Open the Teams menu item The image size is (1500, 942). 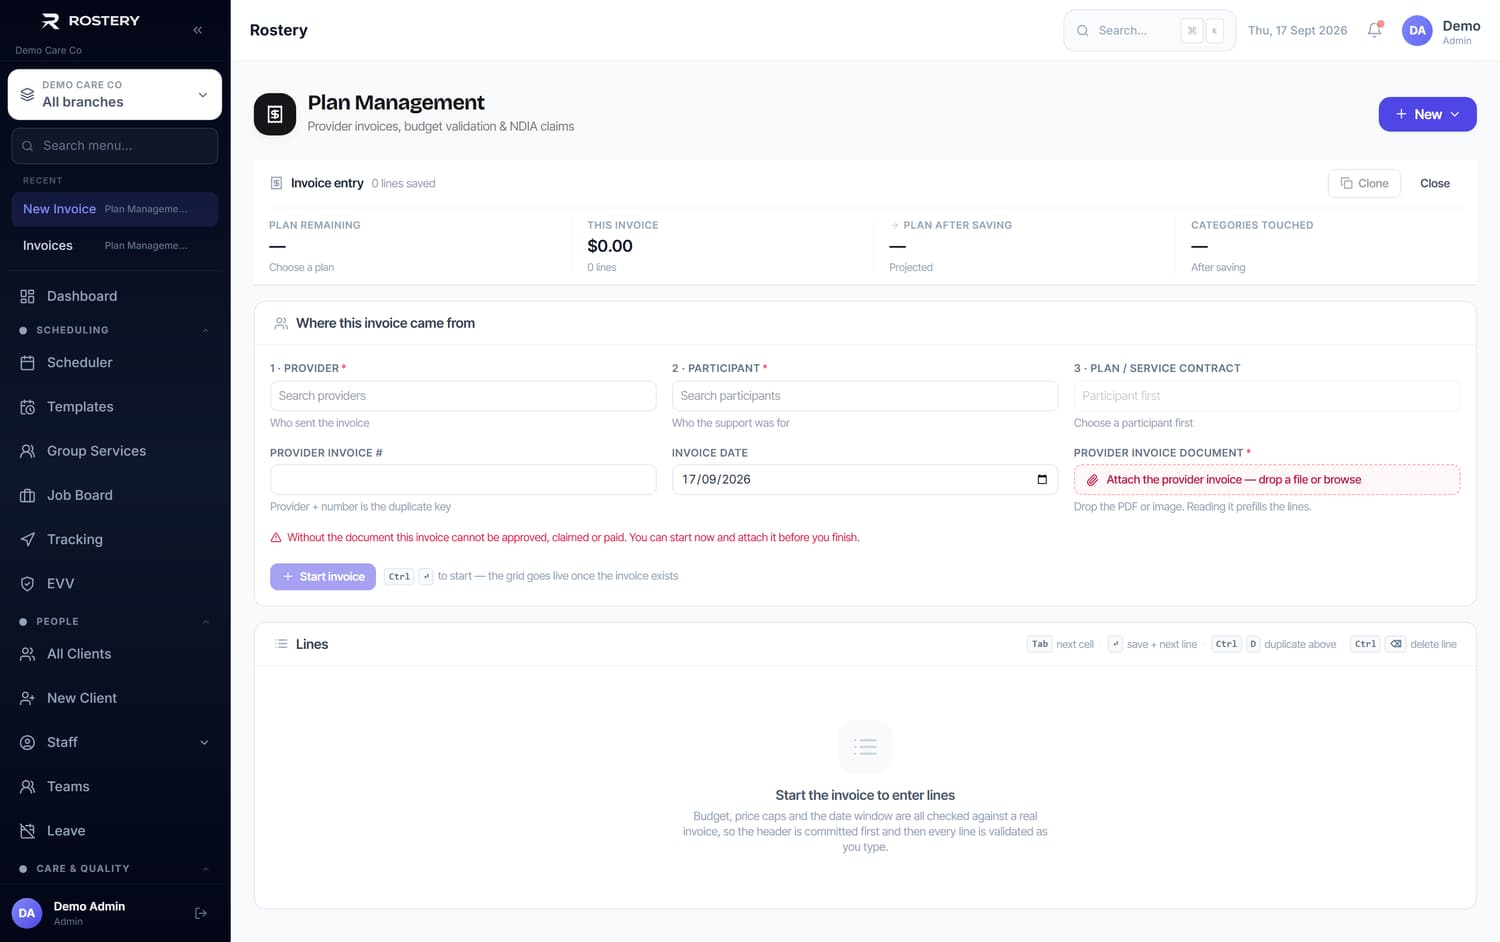pyautogui.click(x=115, y=787)
